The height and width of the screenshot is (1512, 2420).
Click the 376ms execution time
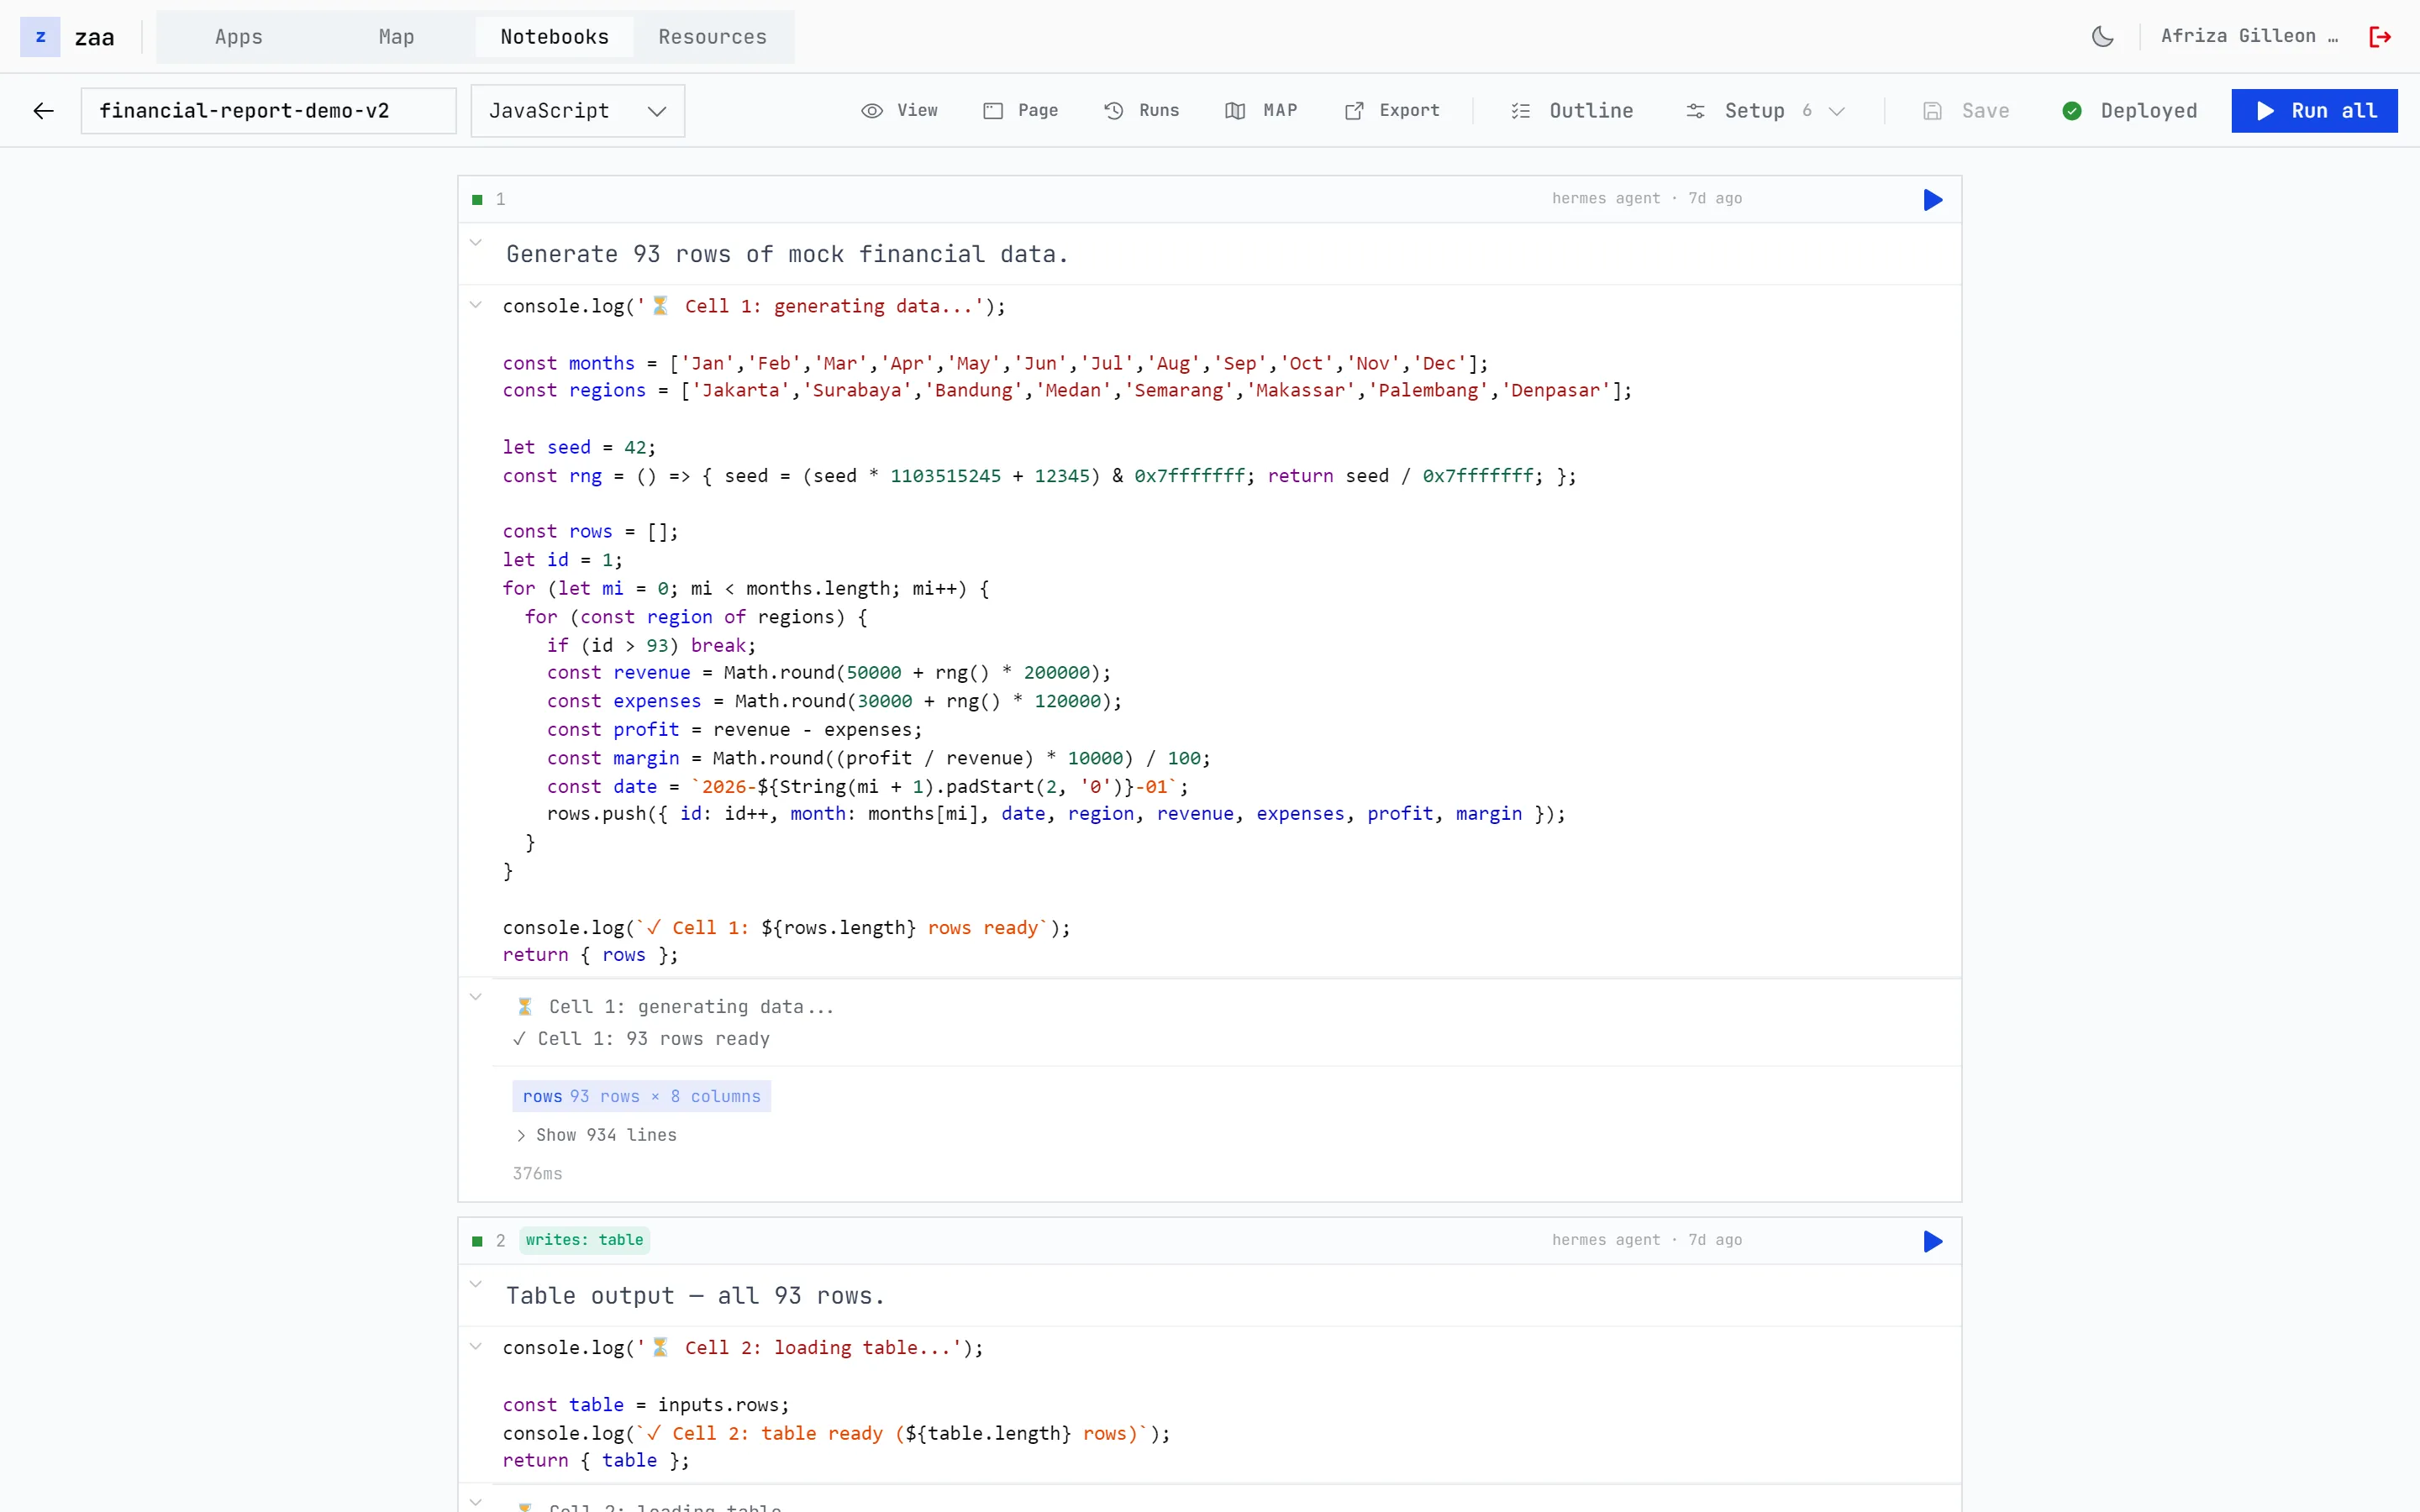click(x=537, y=1174)
